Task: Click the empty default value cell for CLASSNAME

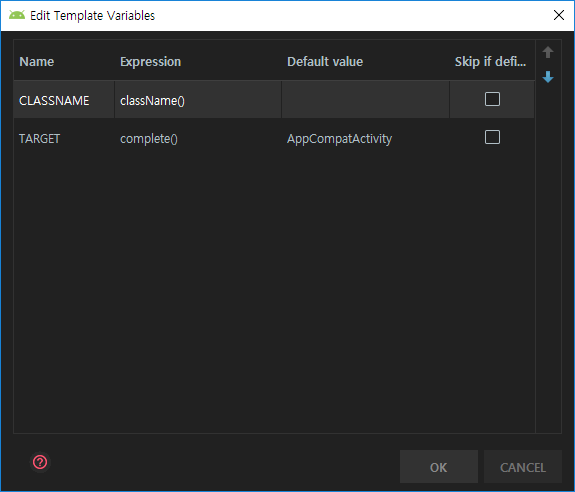Action: coord(365,100)
